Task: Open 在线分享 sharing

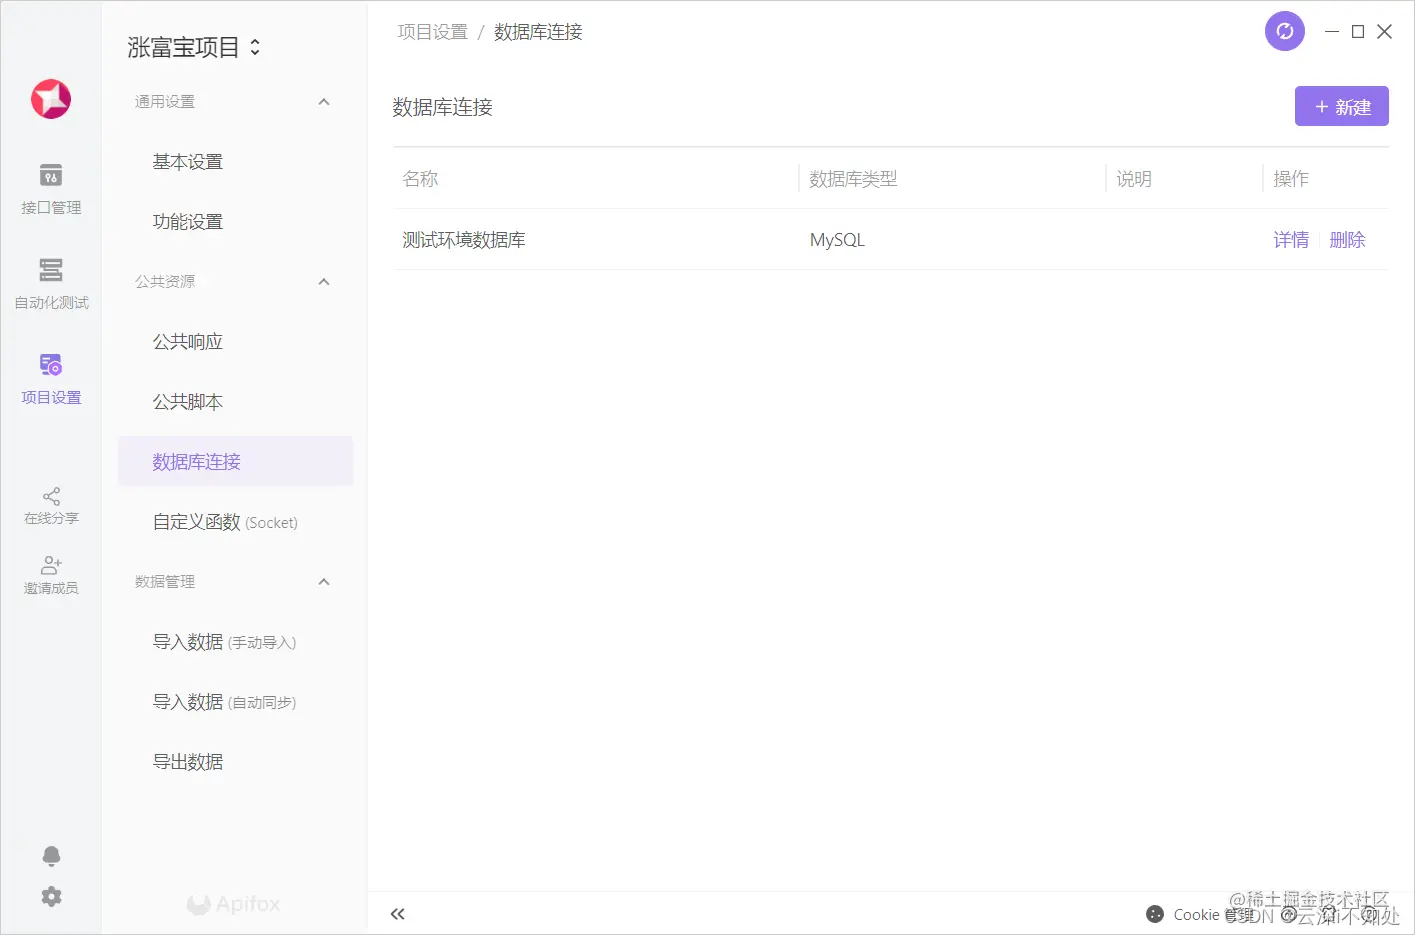Action: tap(51, 506)
